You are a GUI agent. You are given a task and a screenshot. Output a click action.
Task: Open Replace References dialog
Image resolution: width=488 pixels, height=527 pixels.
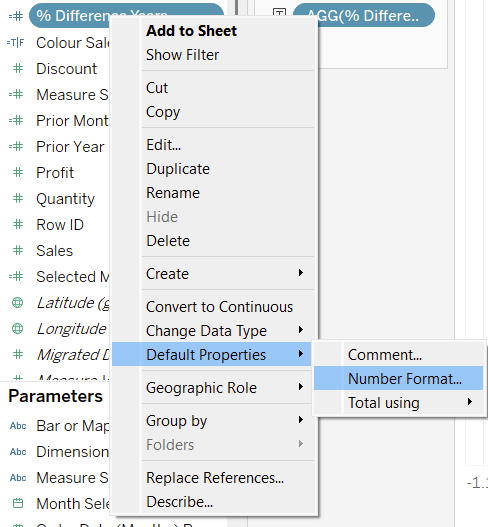click(x=215, y=478)
